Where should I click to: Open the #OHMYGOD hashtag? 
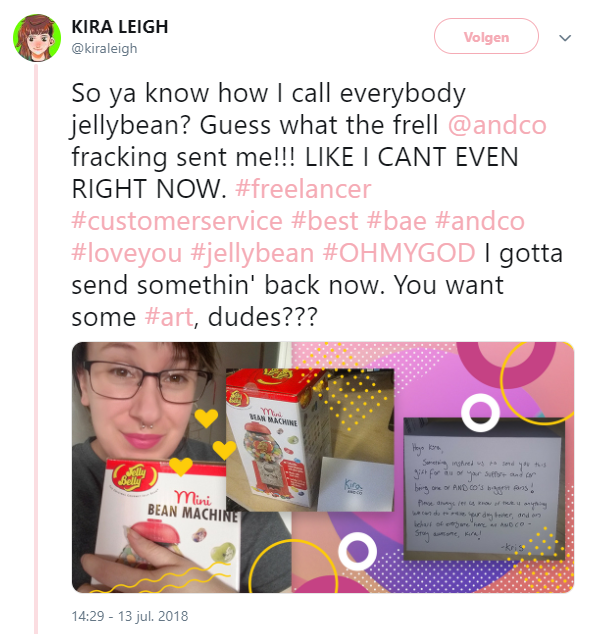(x=399, y=253)
